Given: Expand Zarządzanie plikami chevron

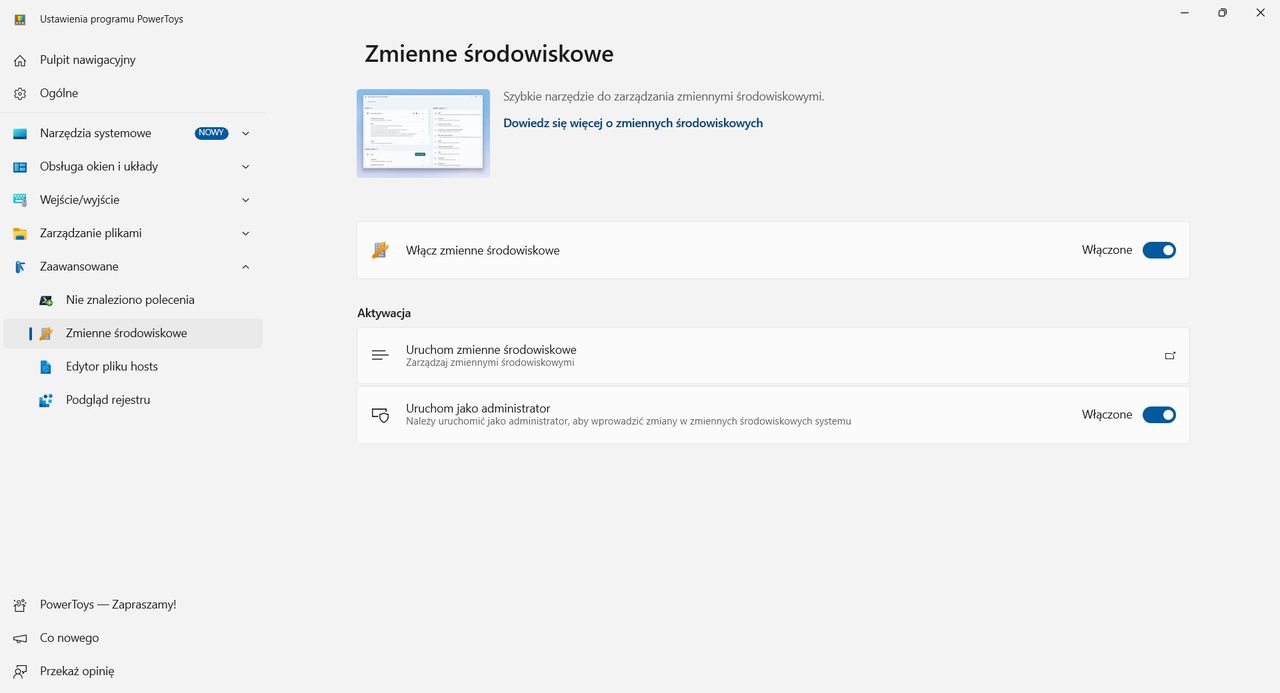Looking at the screenshot, I should point(246,233).
